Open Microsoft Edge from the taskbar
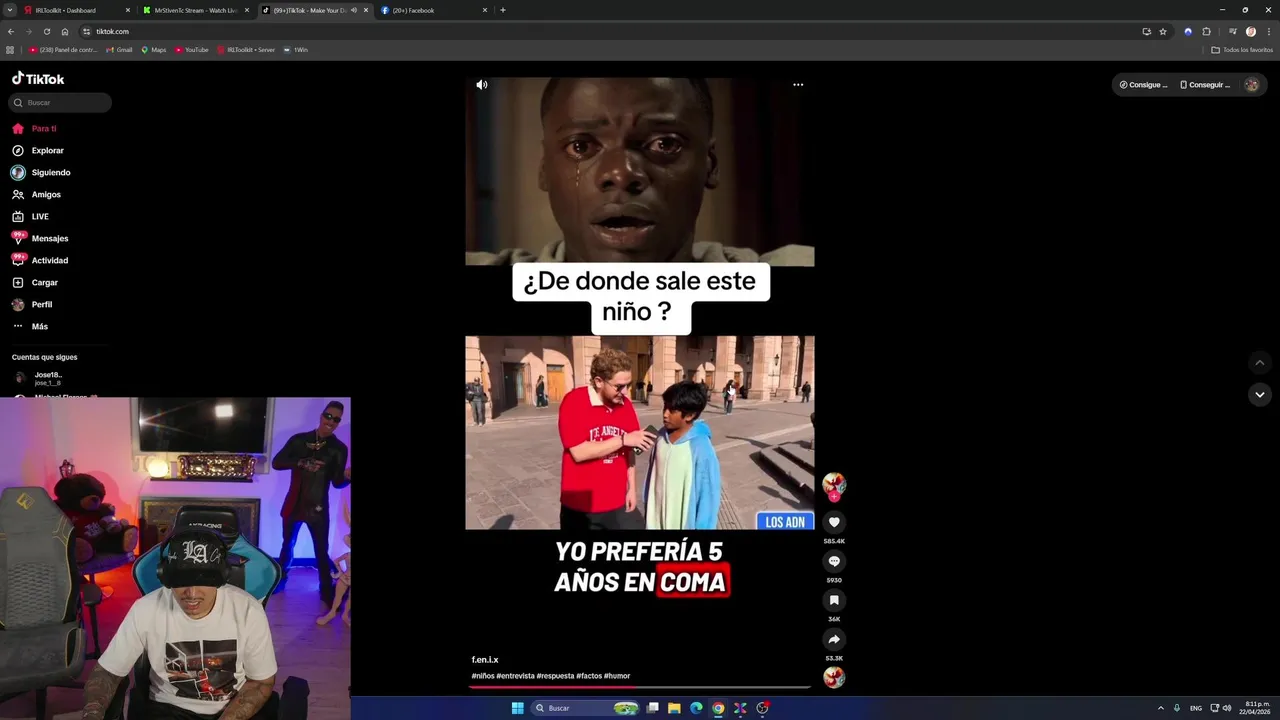 696,708
